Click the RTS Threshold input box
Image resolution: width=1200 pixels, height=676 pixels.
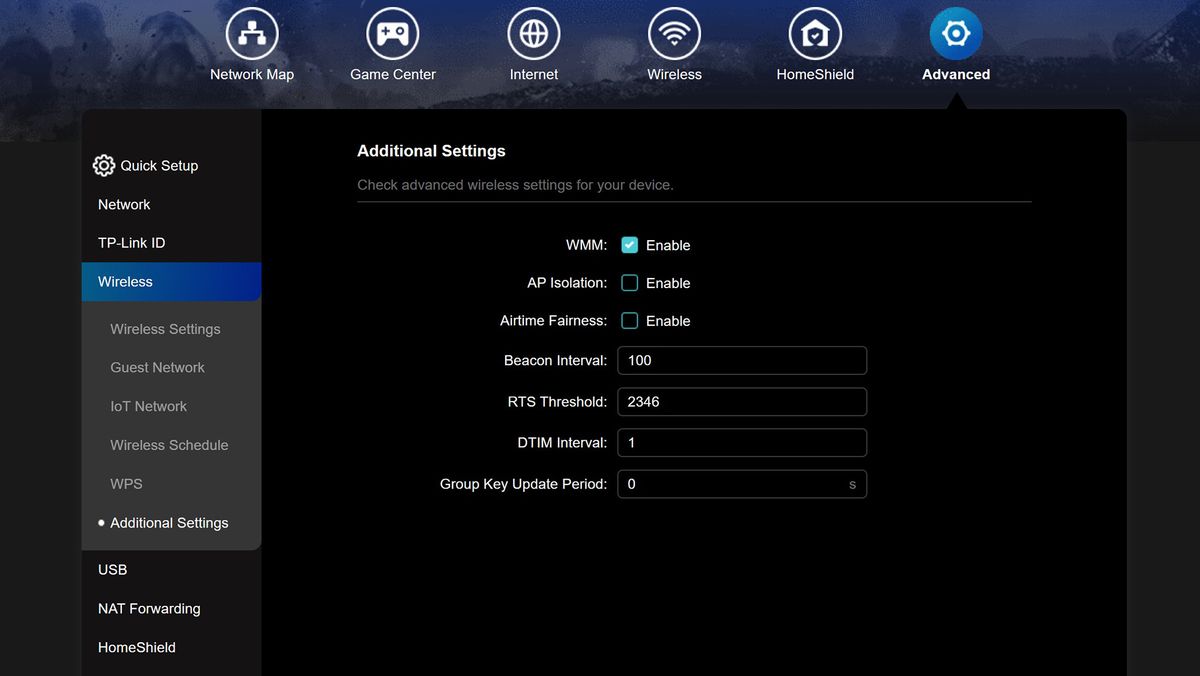click(742, 401)
